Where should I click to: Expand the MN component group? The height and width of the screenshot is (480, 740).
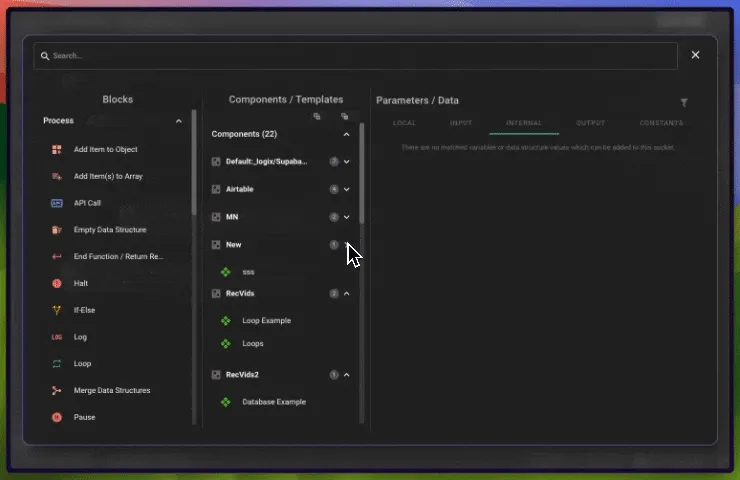pyautogui.click(x=347, y=217)
